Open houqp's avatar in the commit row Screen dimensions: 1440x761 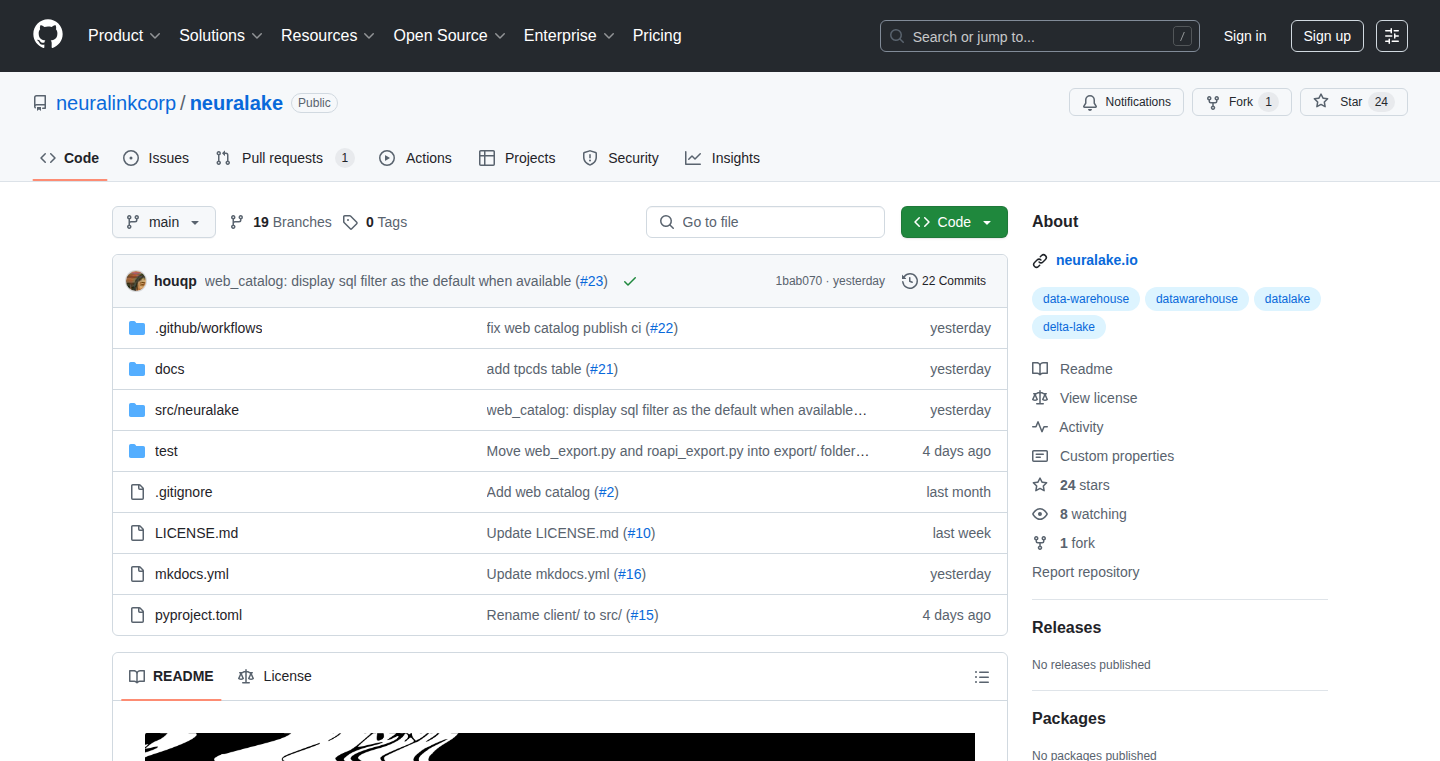pos(136,281)
